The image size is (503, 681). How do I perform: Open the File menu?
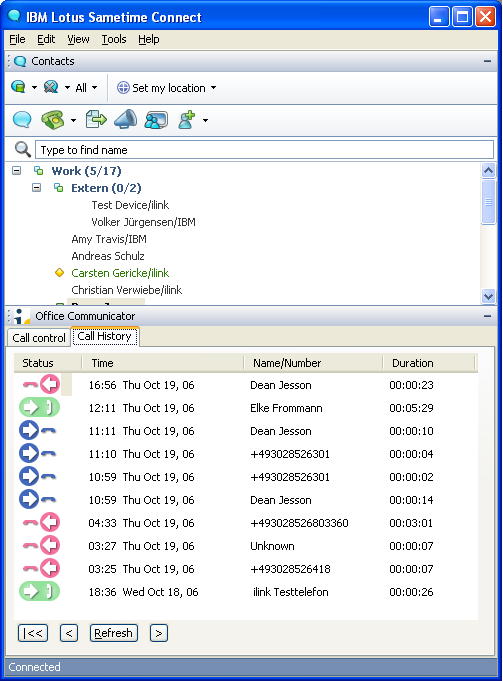17,39
